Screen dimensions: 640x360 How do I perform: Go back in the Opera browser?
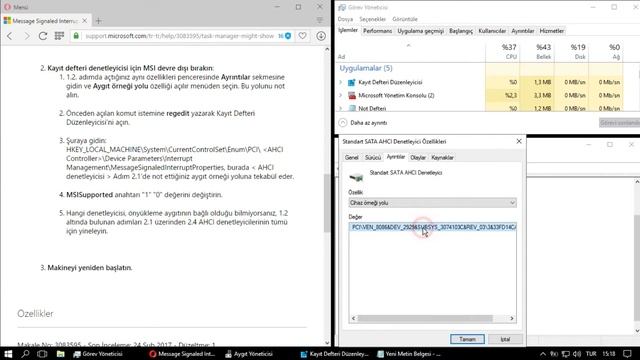(9, 36)
